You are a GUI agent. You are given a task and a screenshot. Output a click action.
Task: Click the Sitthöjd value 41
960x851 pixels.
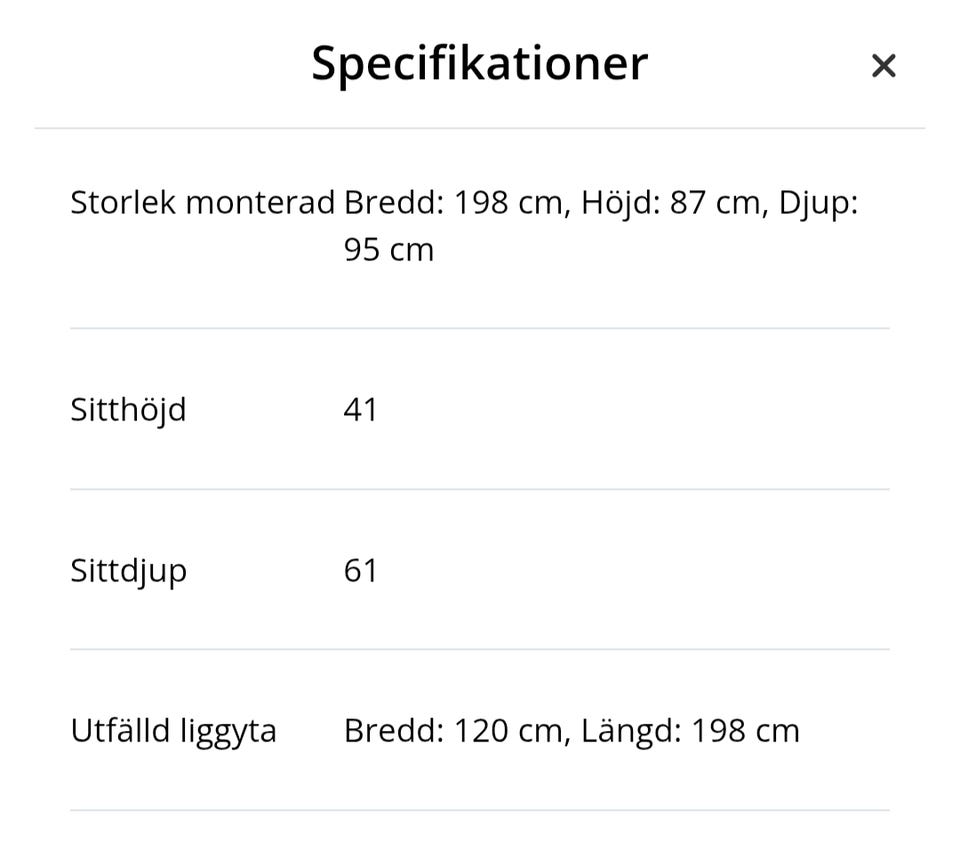(361, 410)
